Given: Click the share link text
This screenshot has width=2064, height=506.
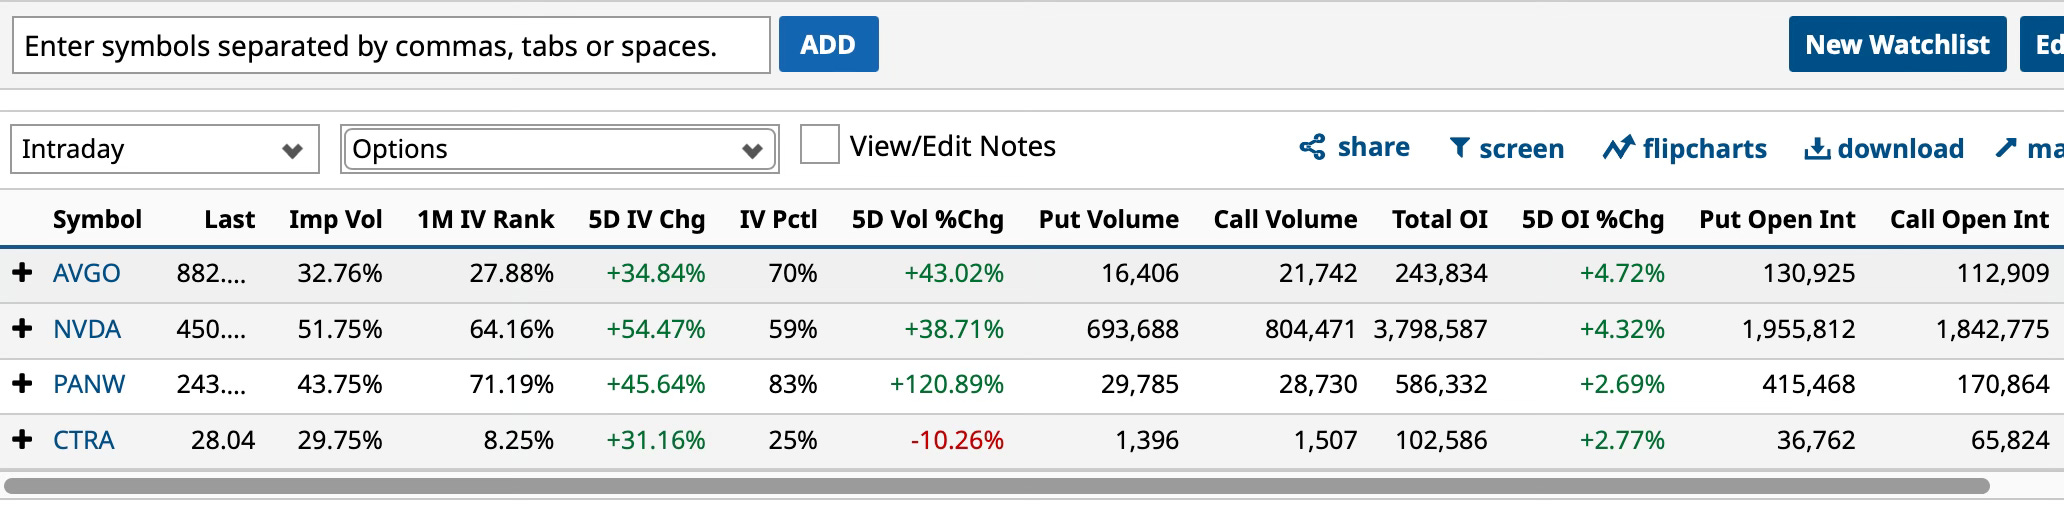Looking at the screenshot, I should click(1373, 147).
